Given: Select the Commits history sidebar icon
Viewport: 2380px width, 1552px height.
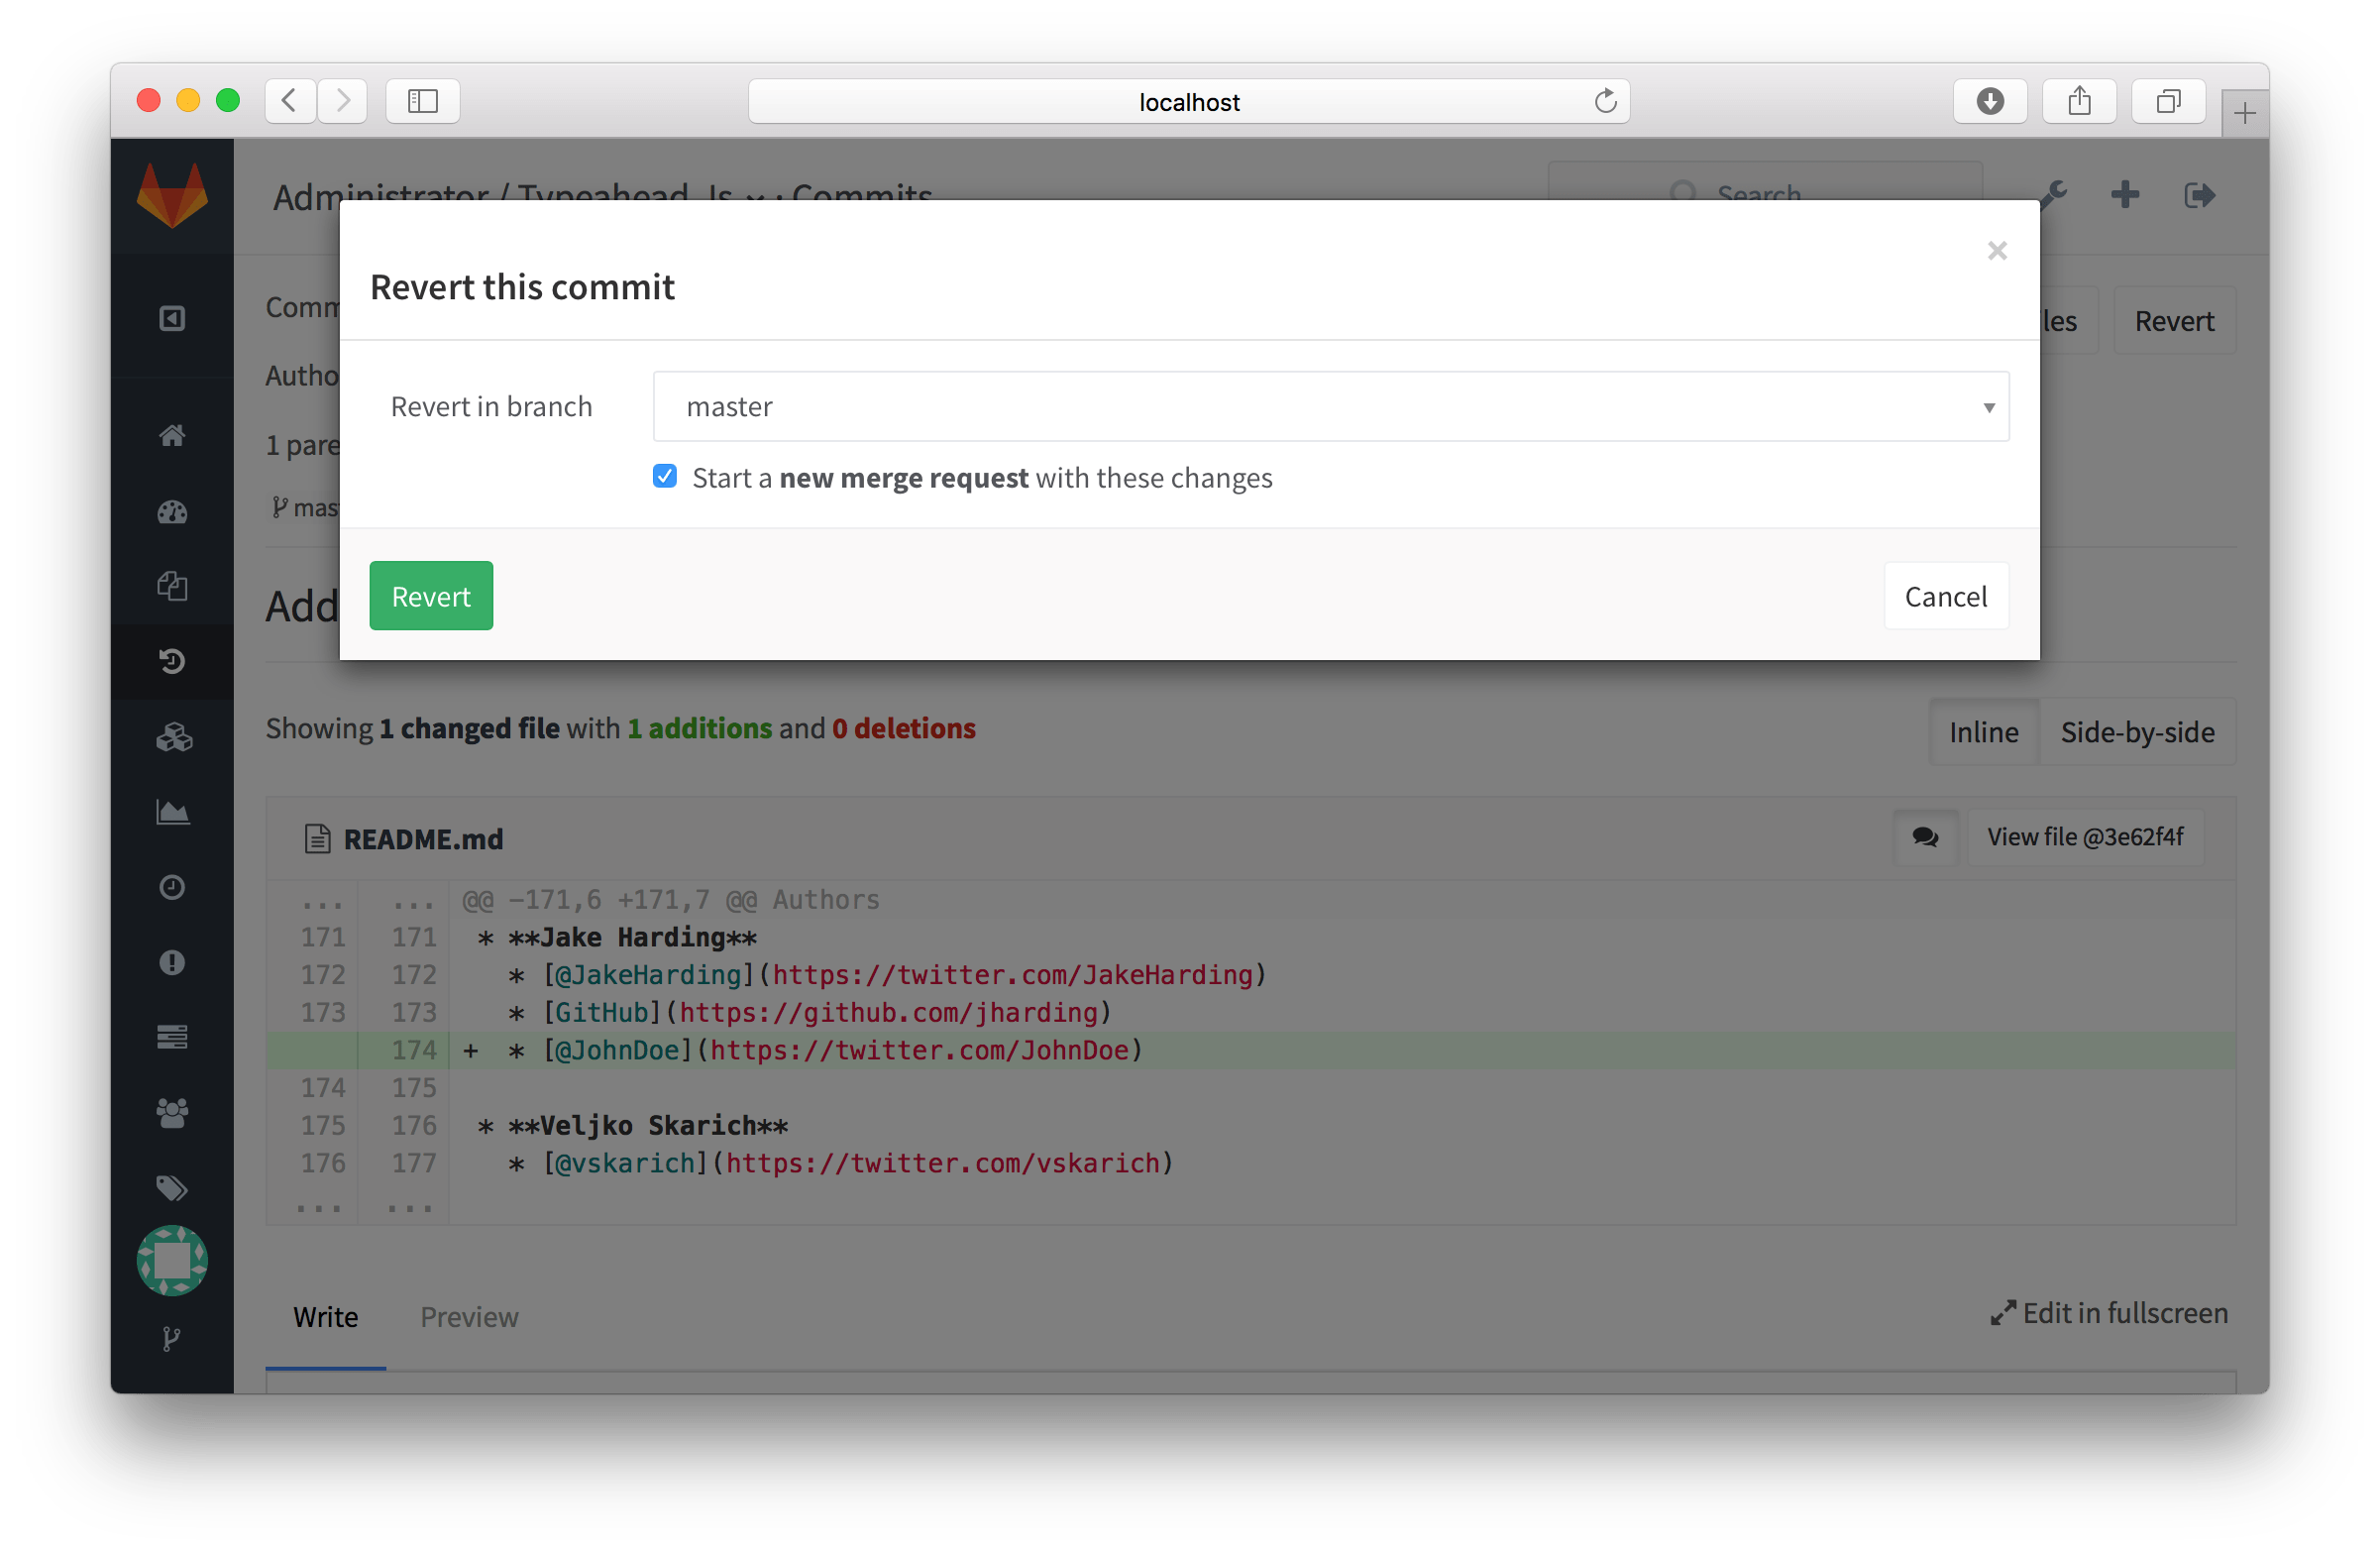Looking at the screenshot, I should coord(172,660).
